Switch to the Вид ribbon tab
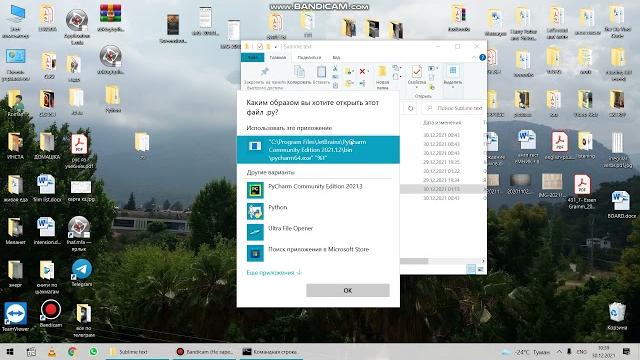The width and height of the screenshot is (640, 360). point(336,58)
